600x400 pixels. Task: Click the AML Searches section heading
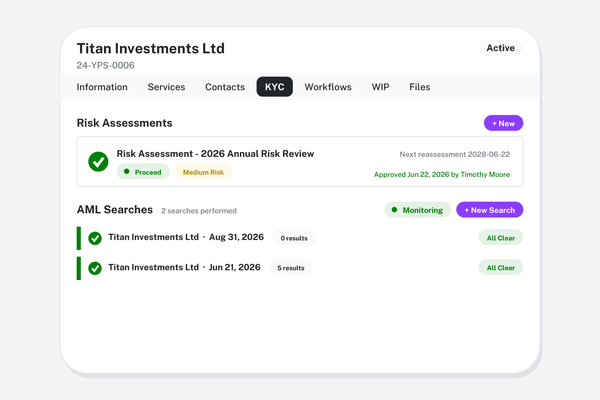point(115,210)
